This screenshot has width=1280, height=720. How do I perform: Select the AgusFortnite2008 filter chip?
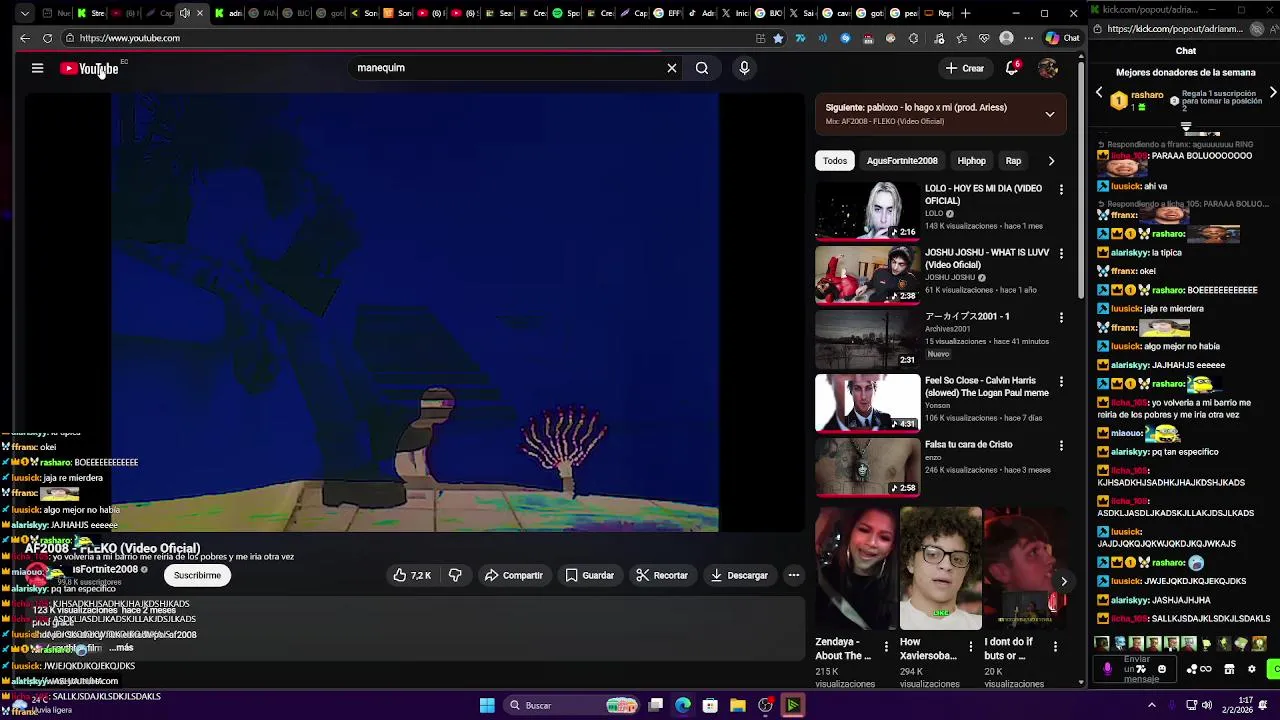902,161
